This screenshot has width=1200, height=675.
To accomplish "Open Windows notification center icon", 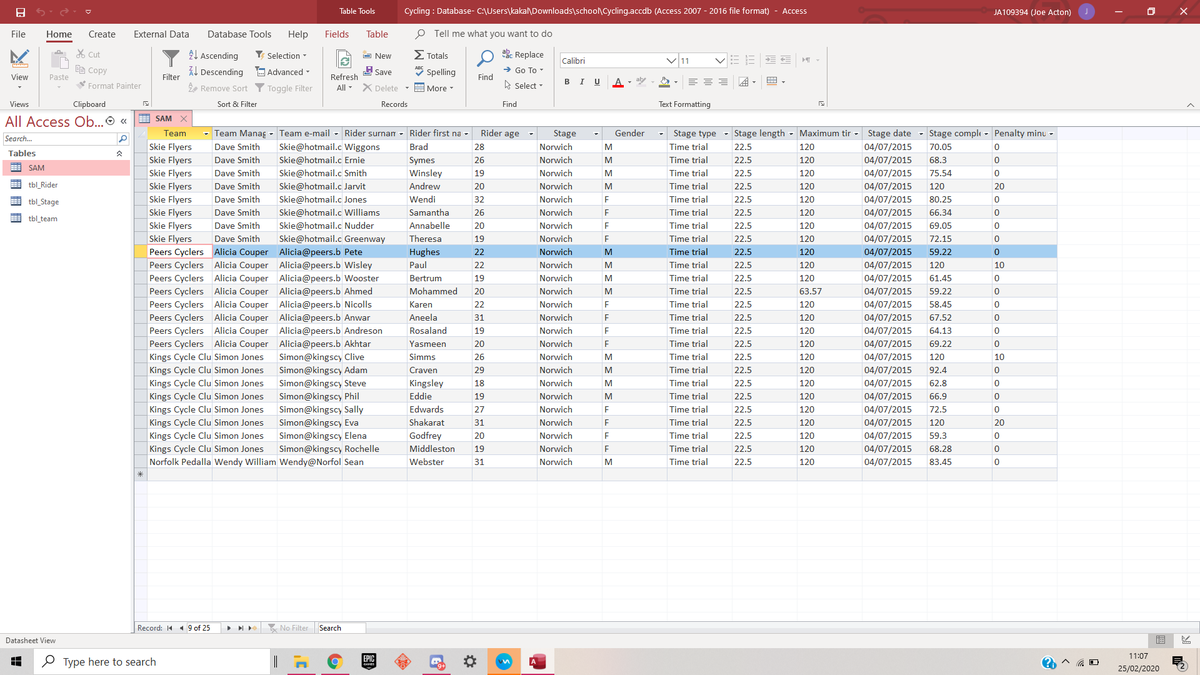I will click(1178, 662).
